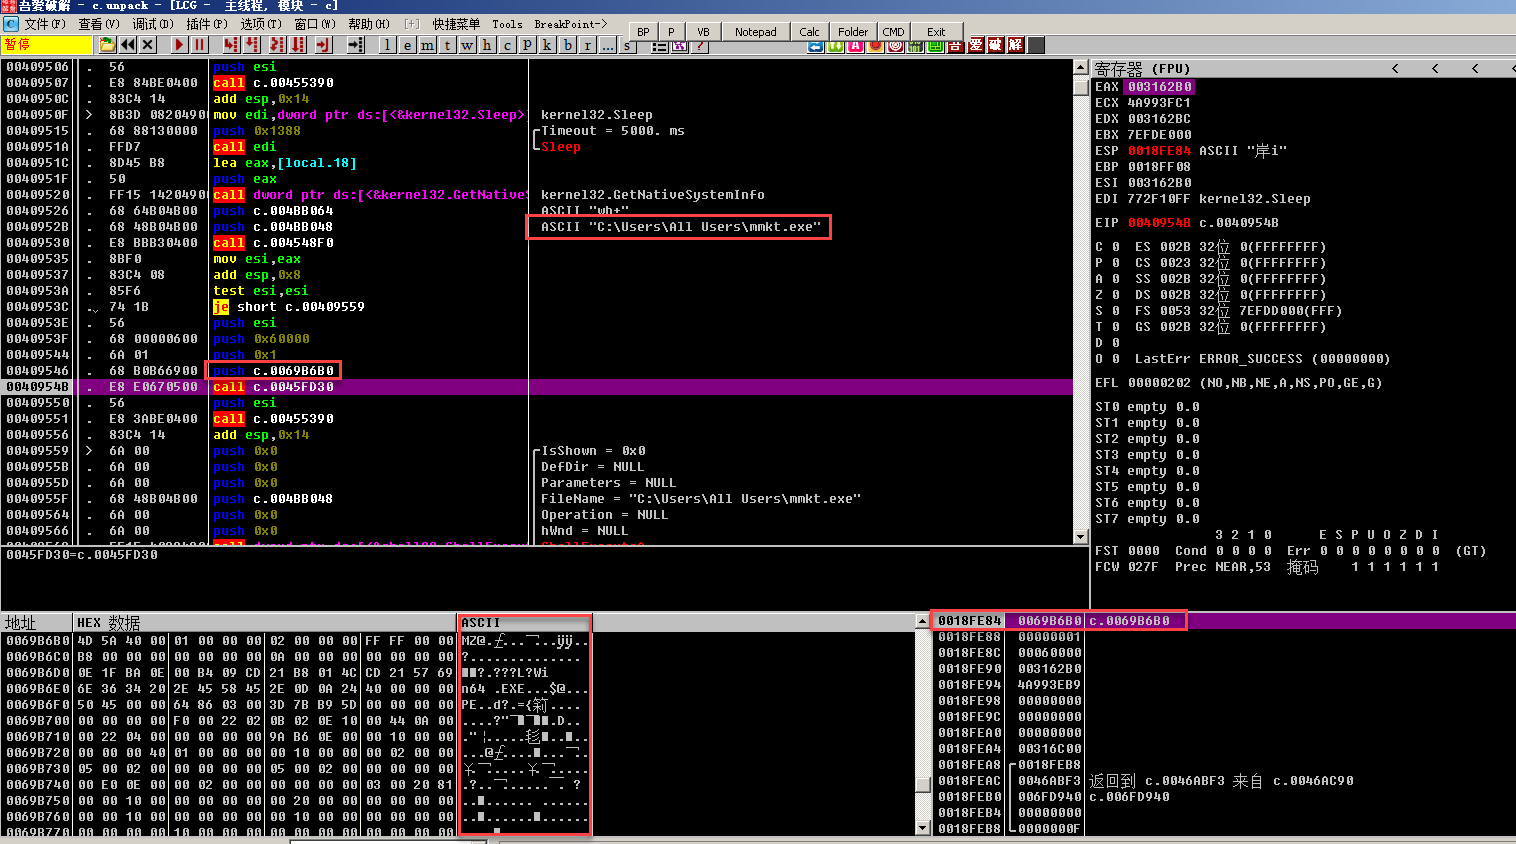Click the BP button

tap(643, 32)
